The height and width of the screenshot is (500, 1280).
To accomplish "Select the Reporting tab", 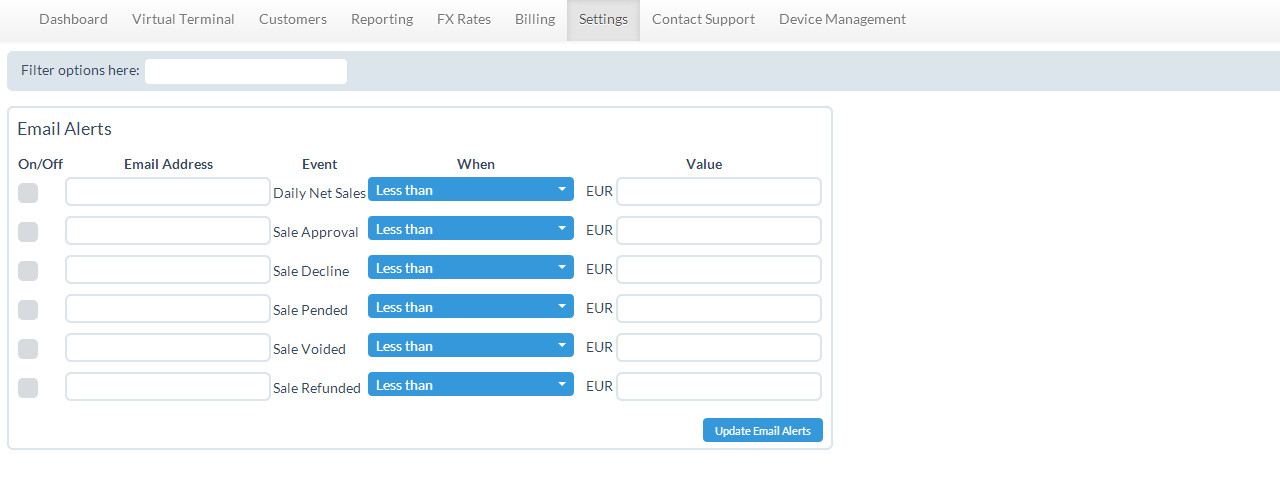I will pyautogui.click(x=382, y=19).
